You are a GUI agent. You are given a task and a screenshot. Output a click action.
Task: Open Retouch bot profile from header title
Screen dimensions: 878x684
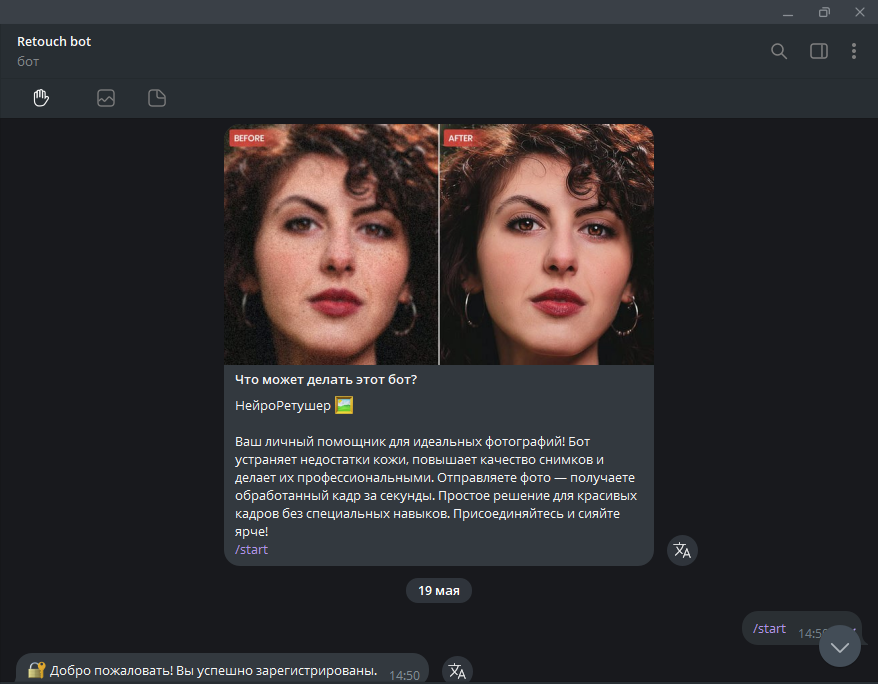pos(54,42)
